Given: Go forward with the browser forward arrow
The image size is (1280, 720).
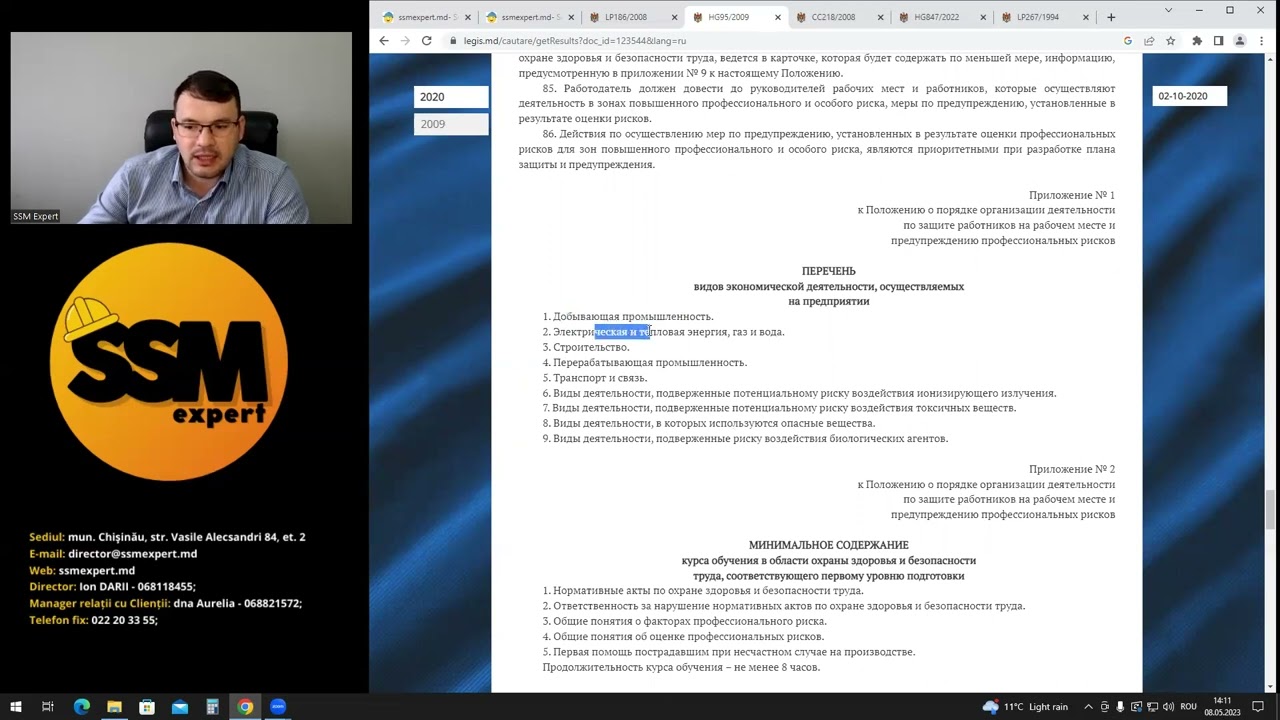Looking at the screenshot, I should 405,41.
